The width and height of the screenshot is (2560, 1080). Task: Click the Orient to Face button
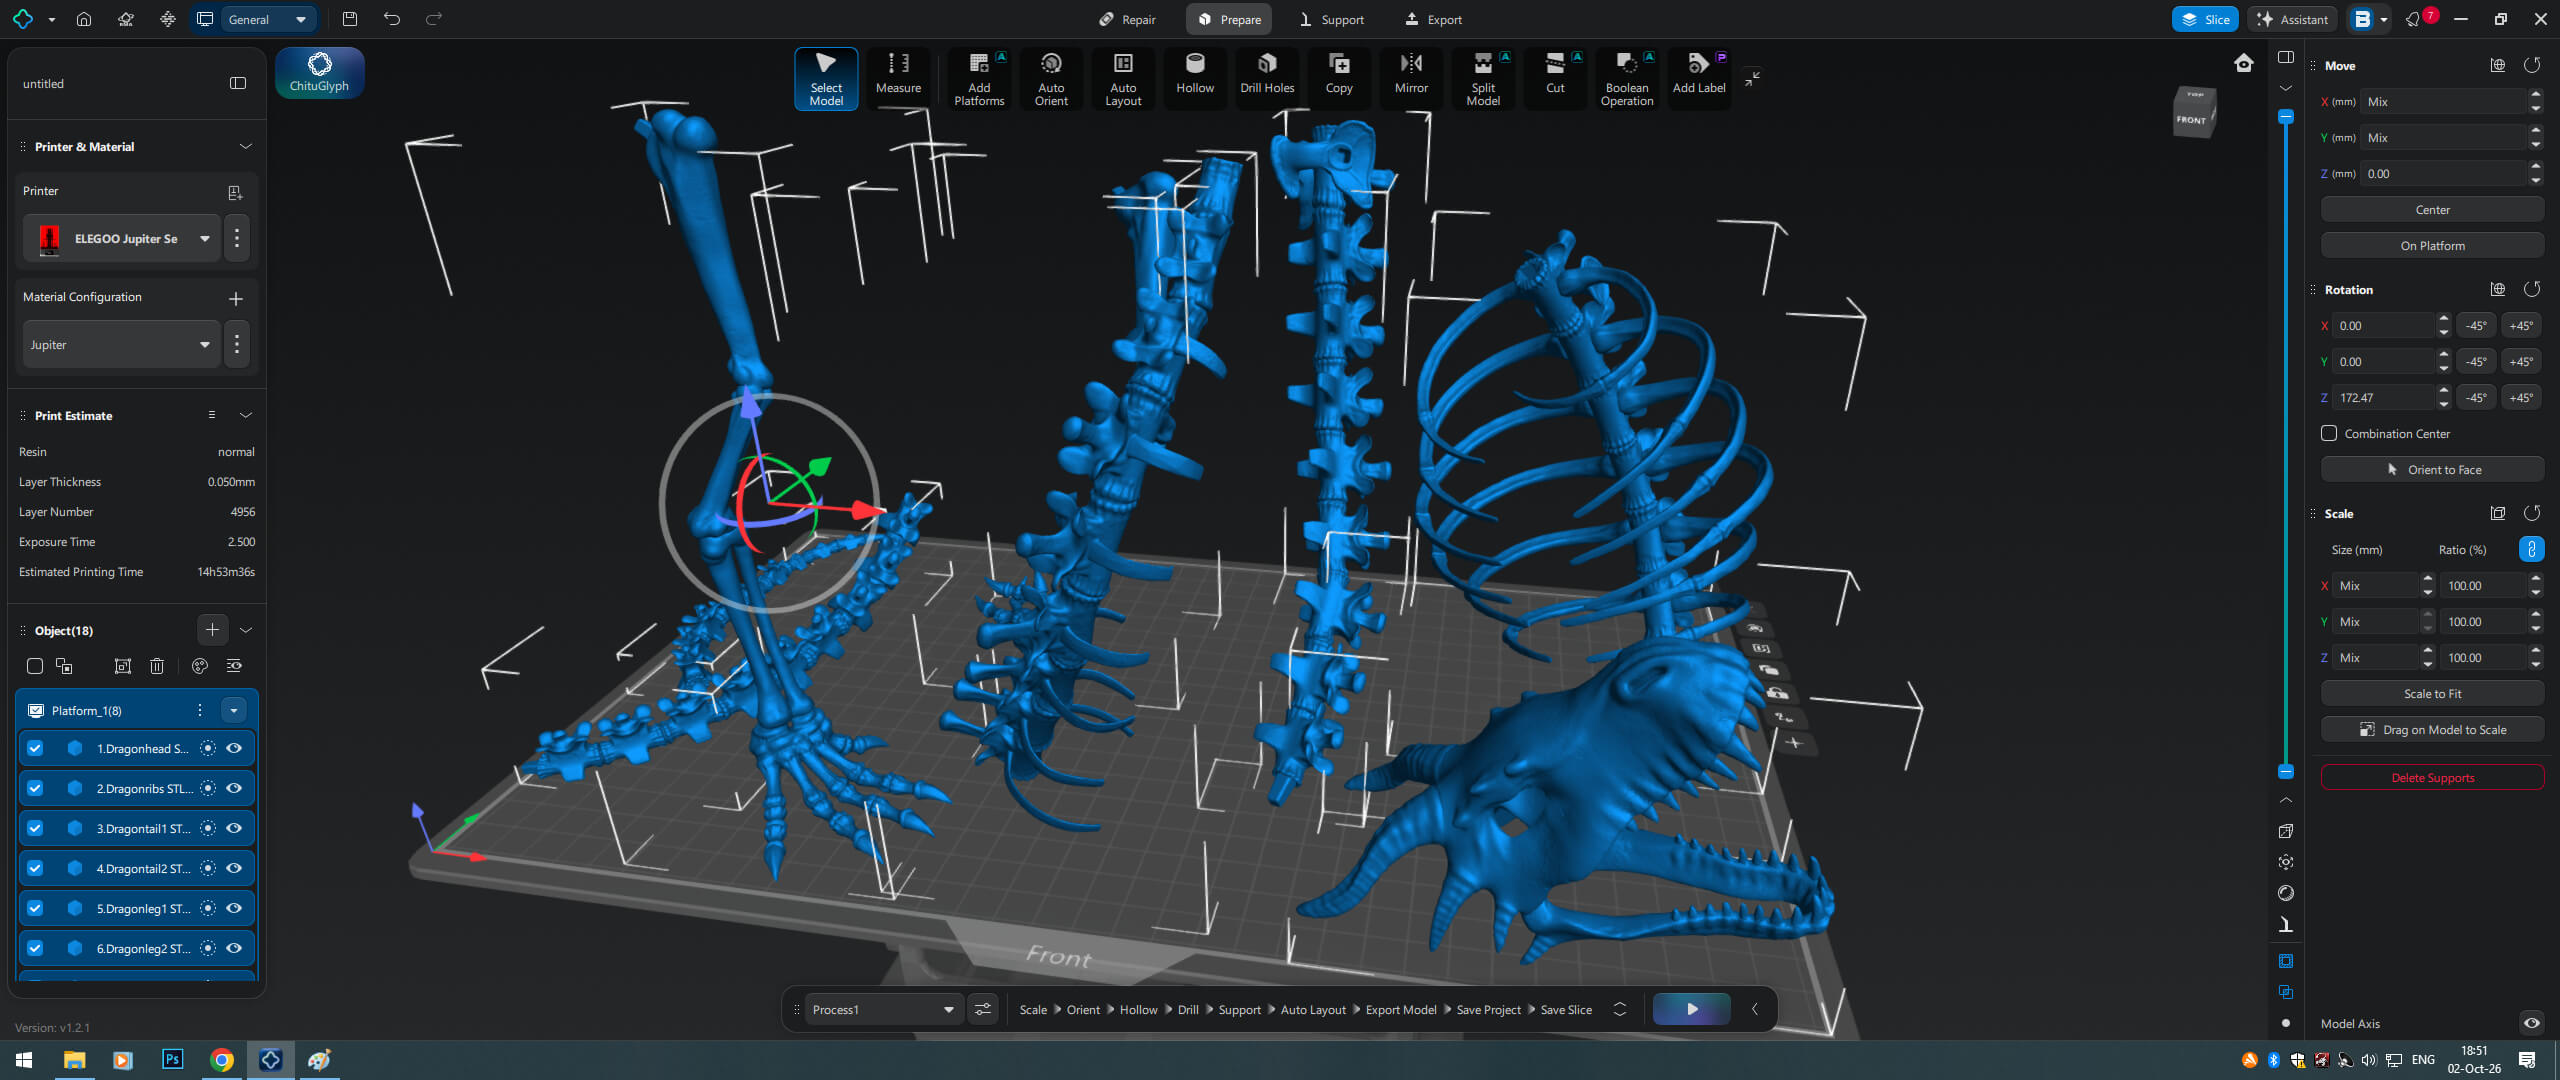click(x=2432, y=469)
